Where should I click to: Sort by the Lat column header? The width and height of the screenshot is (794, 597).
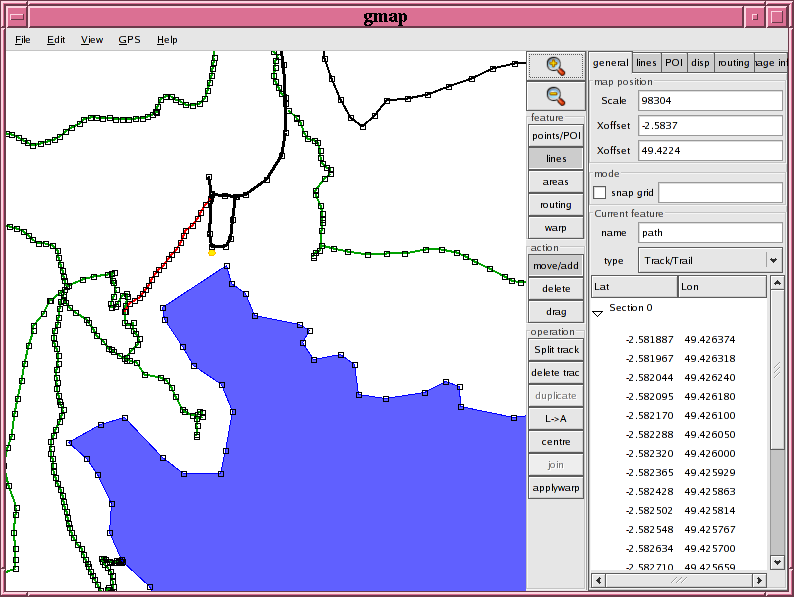pos(633,287)
